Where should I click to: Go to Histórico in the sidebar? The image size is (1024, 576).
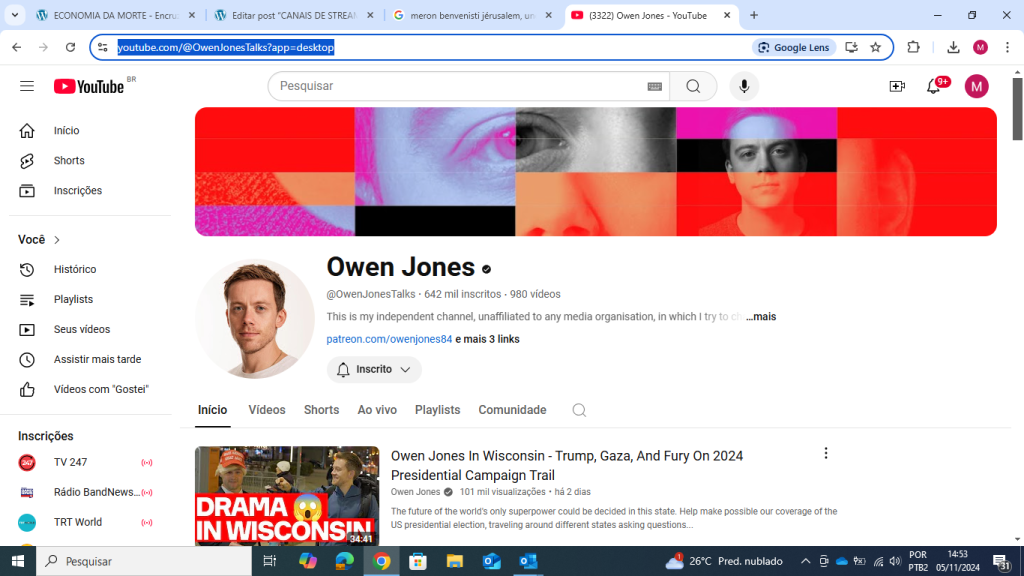click(x=75, y=269)
